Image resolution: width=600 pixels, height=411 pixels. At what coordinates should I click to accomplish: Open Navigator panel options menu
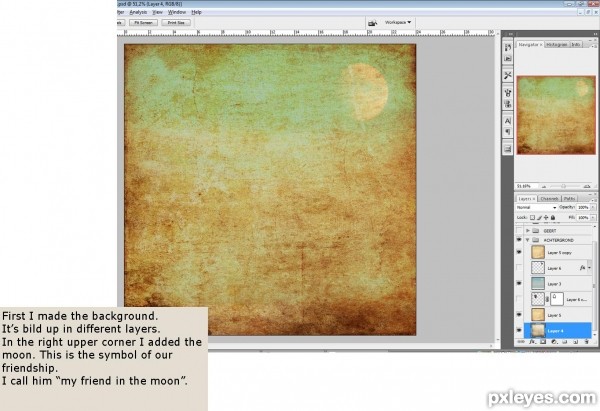tap(595, 46)
